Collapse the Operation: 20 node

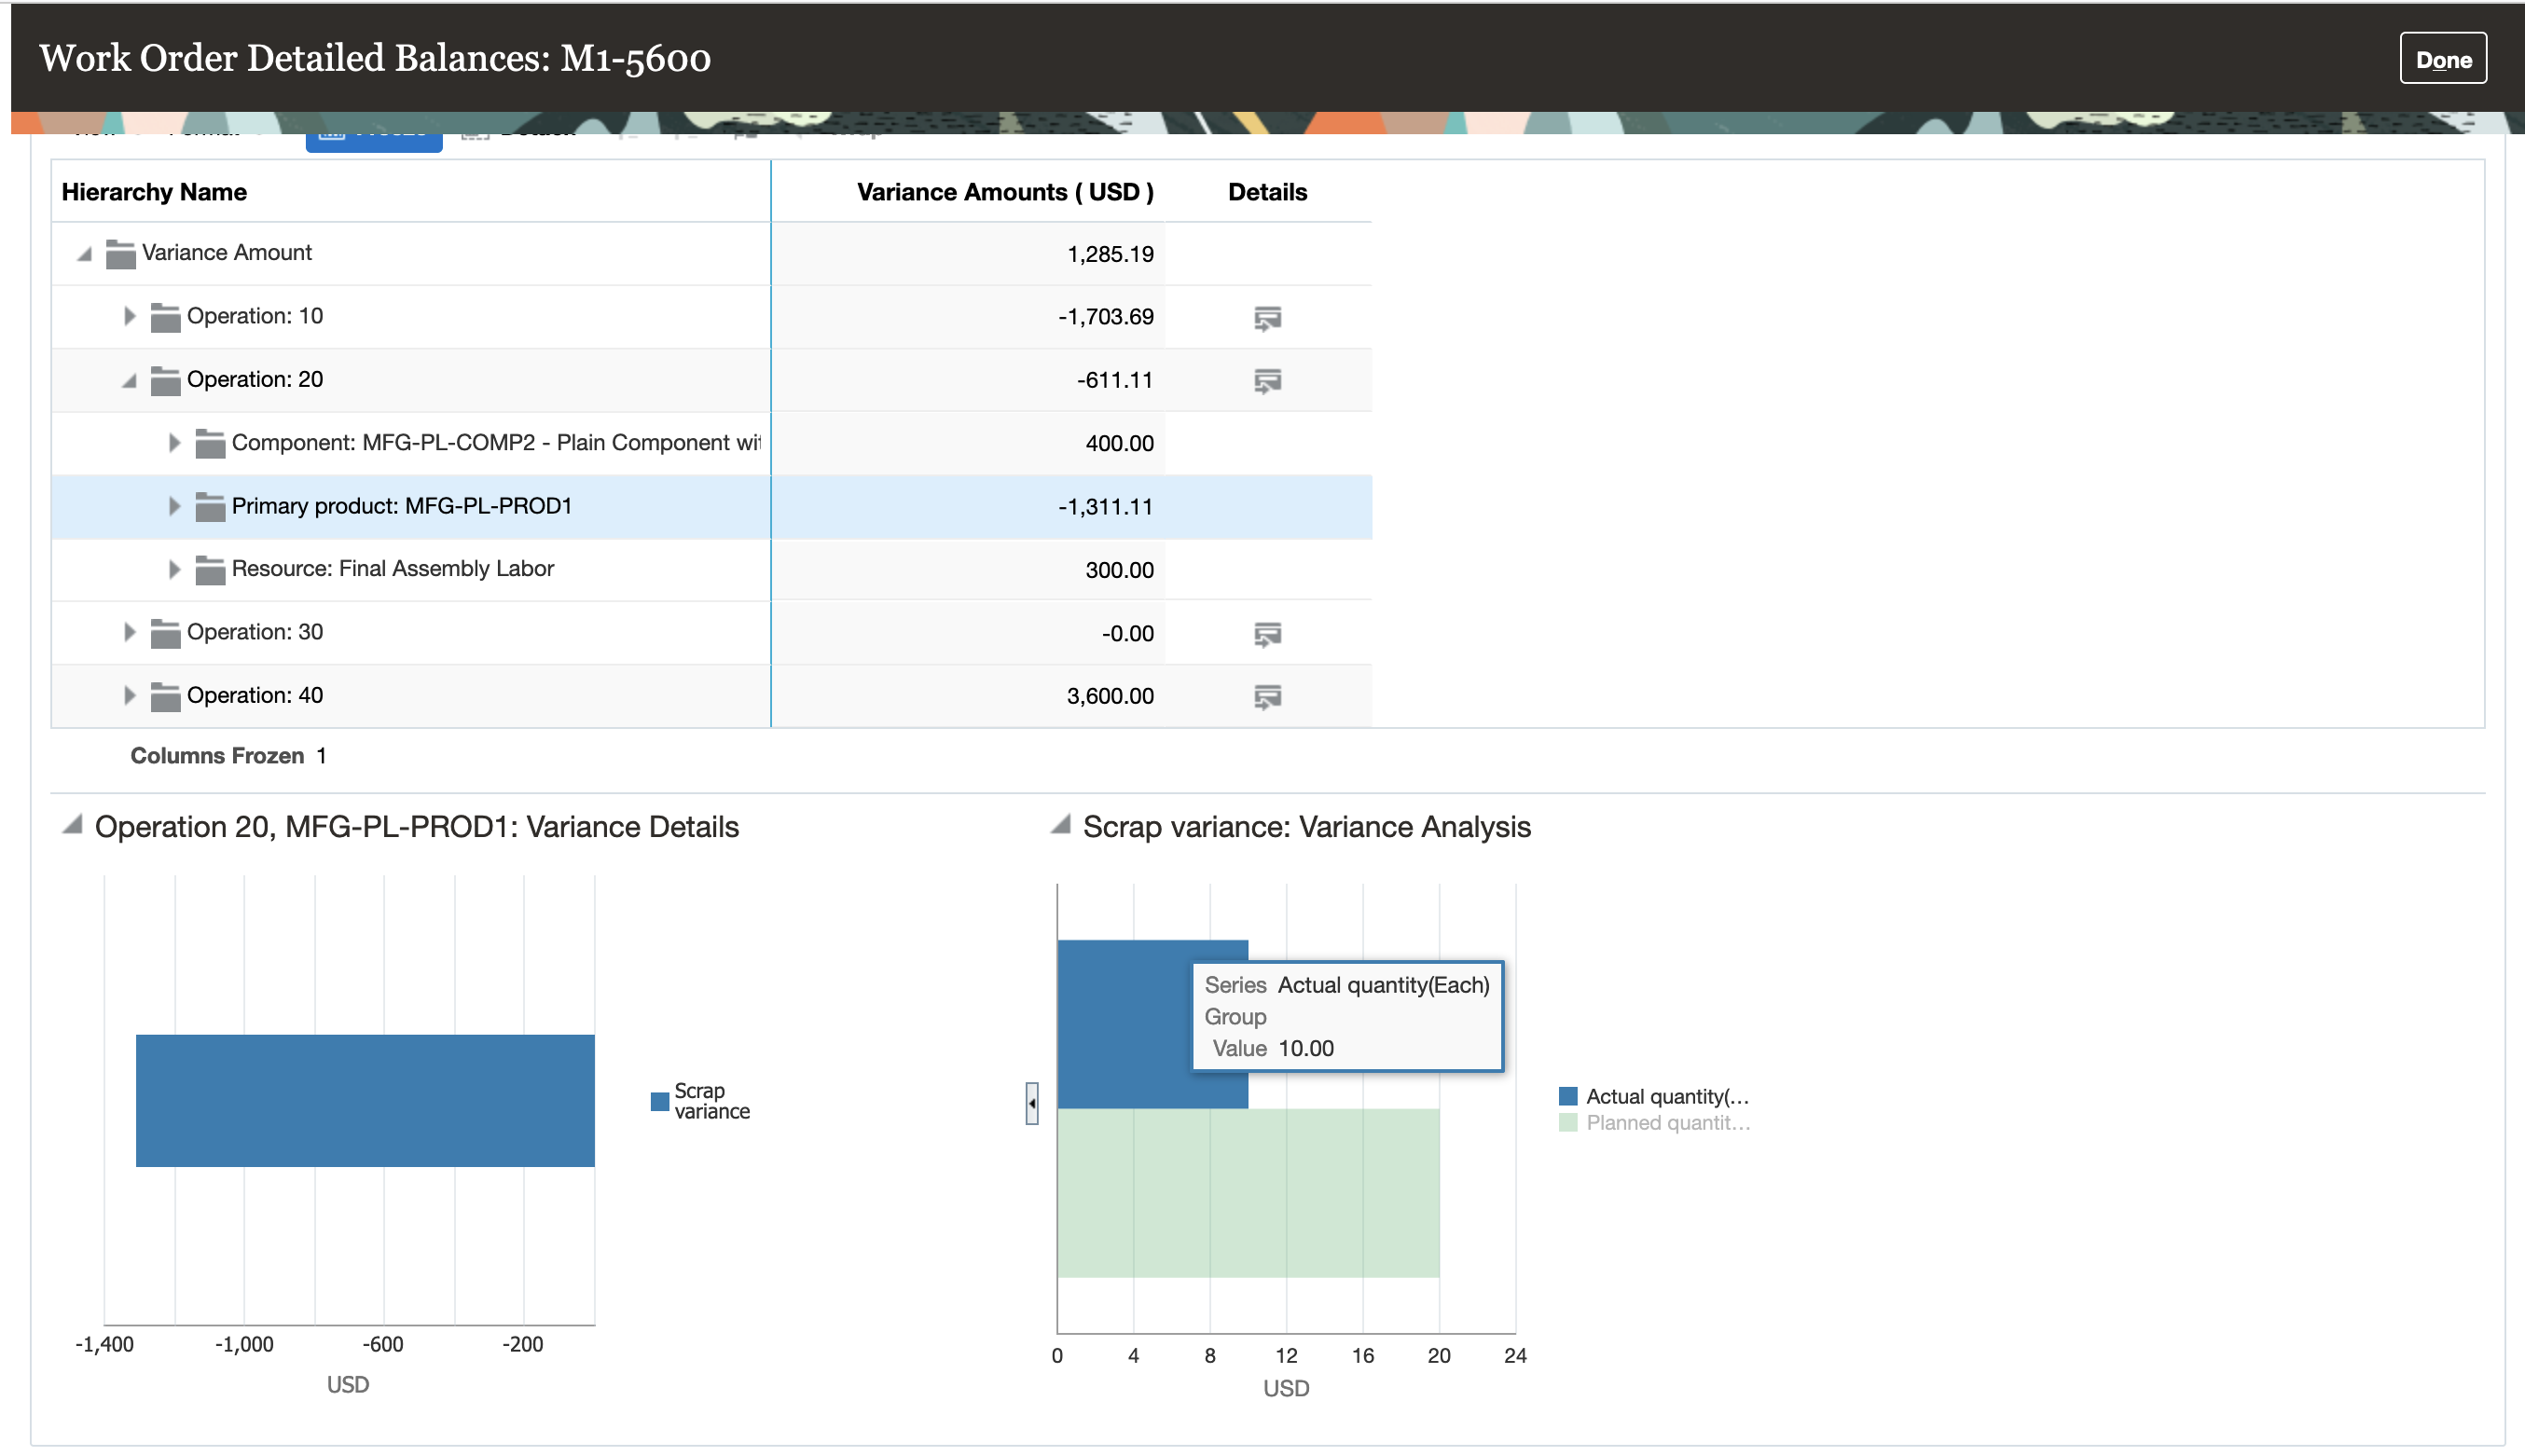coord(129,380)
